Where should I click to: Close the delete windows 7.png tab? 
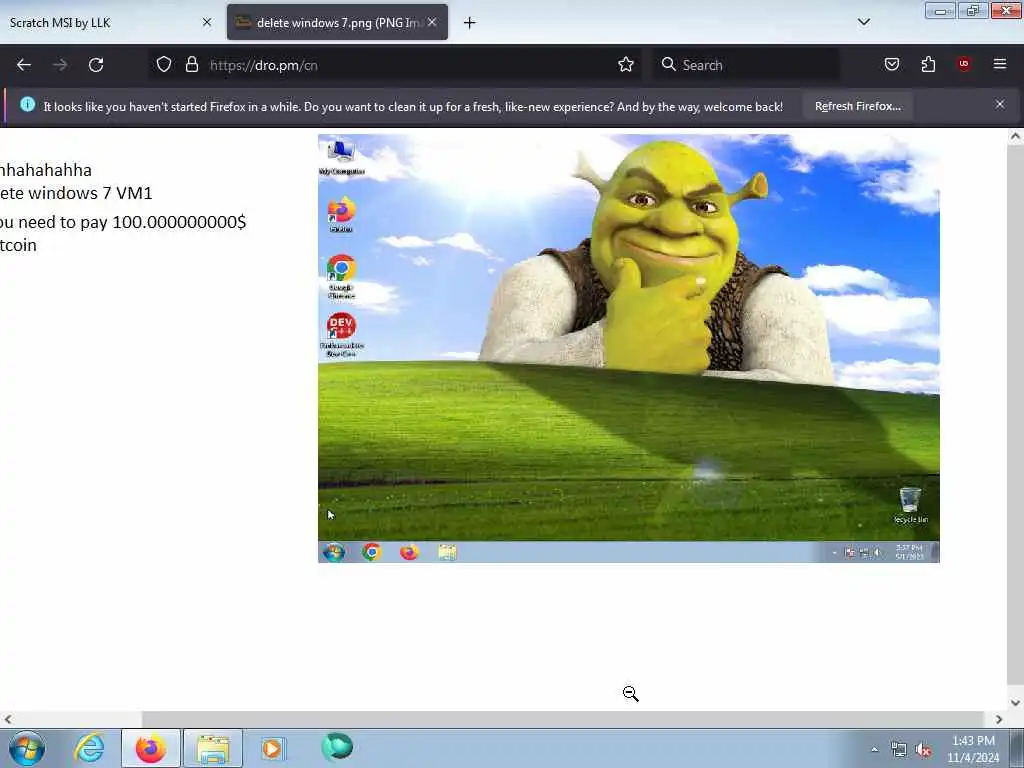click(x=432, y=22)
